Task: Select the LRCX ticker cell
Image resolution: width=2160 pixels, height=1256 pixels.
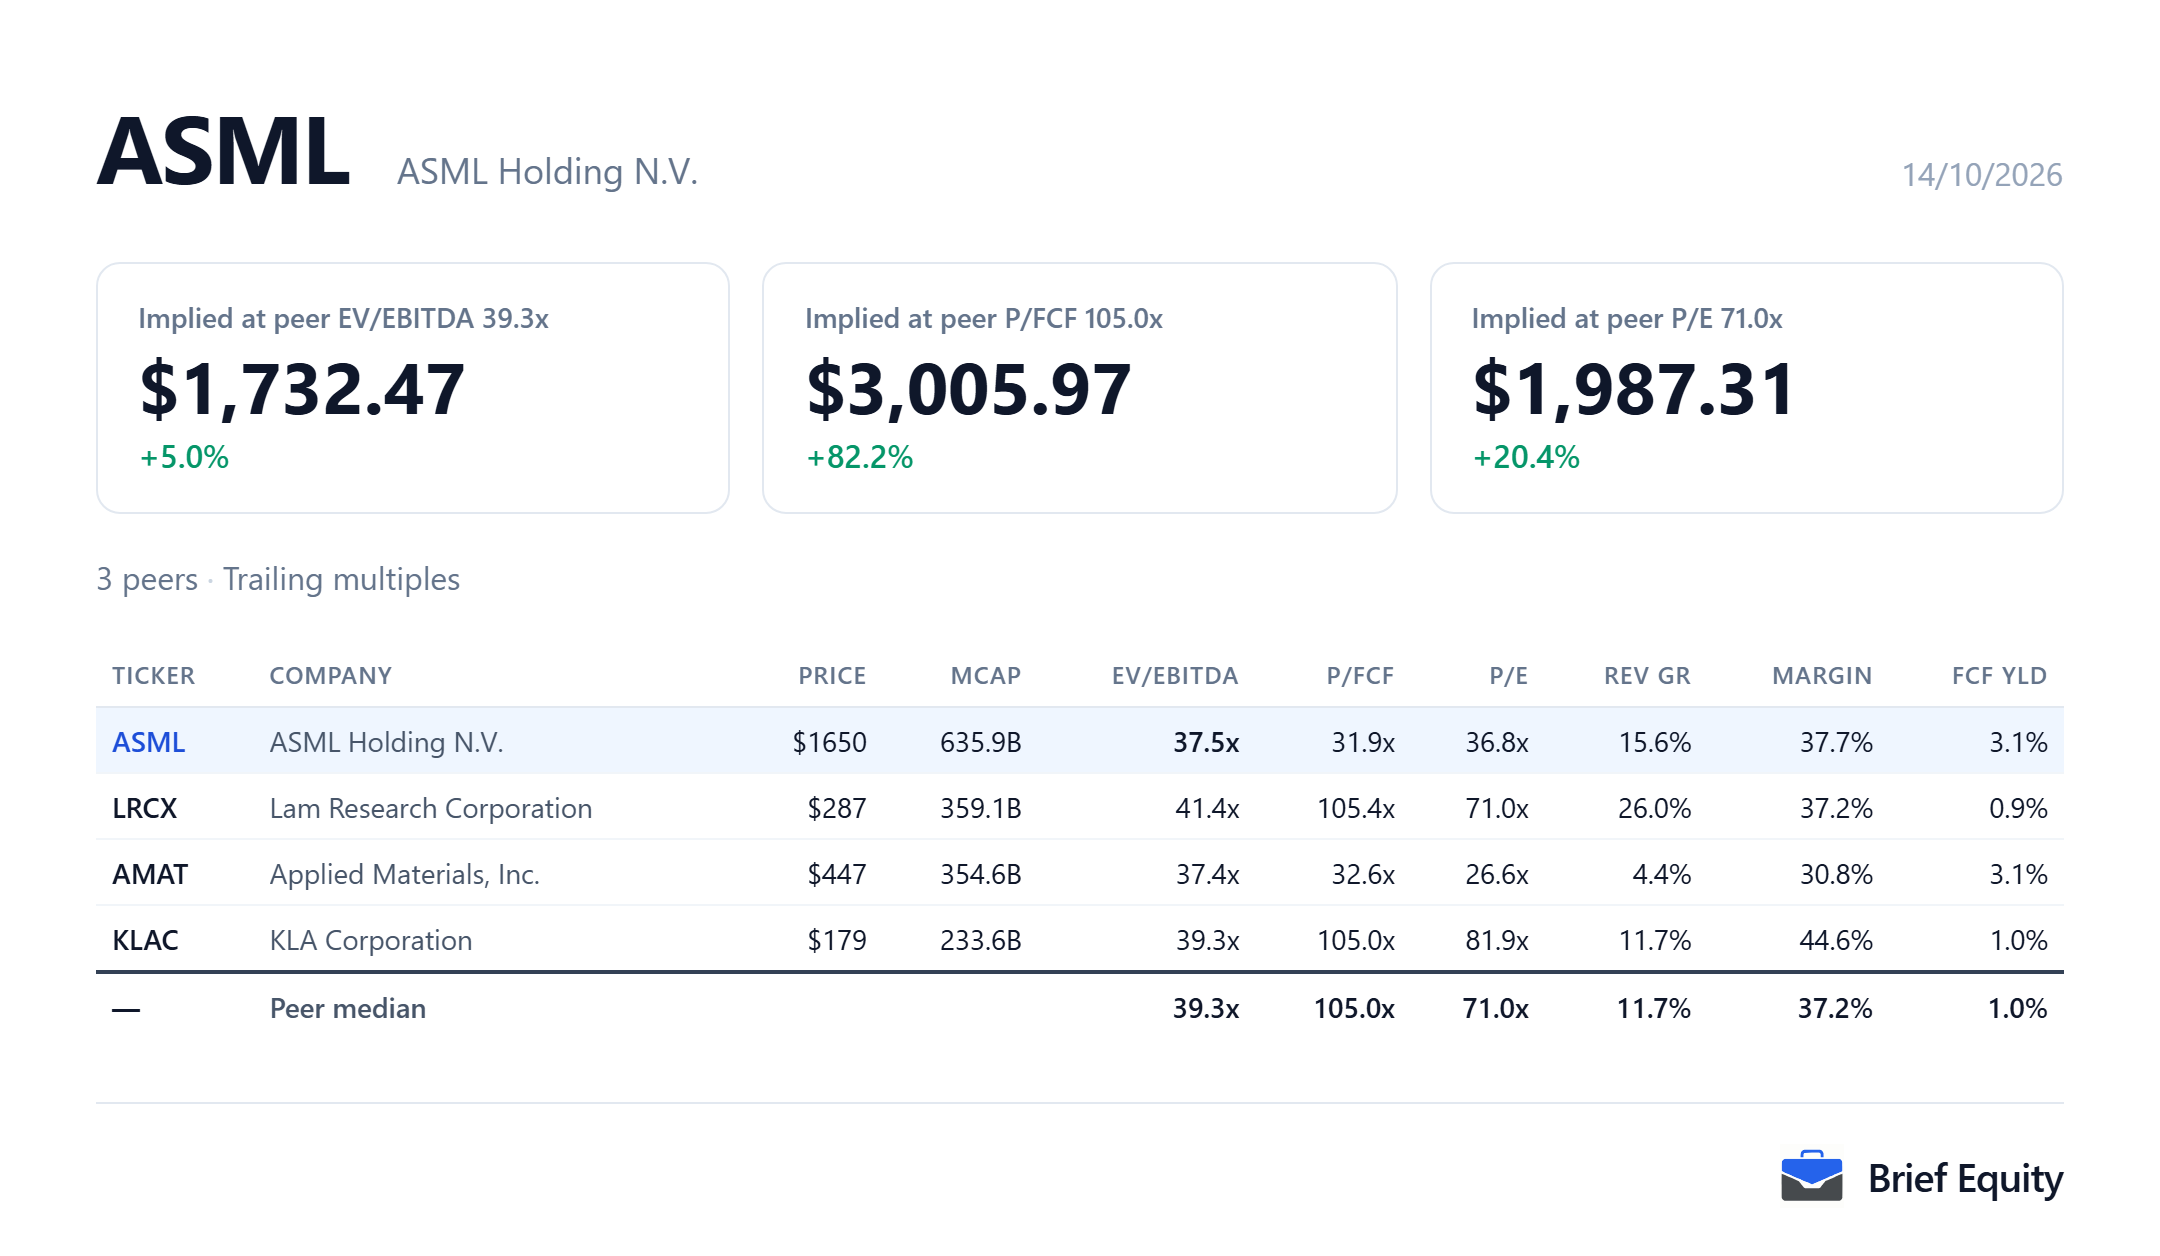Action: point(145,808)
